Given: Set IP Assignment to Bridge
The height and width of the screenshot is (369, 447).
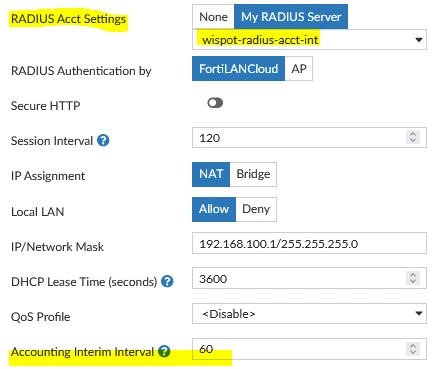Looking at the screenshot, I should point(253,174).
